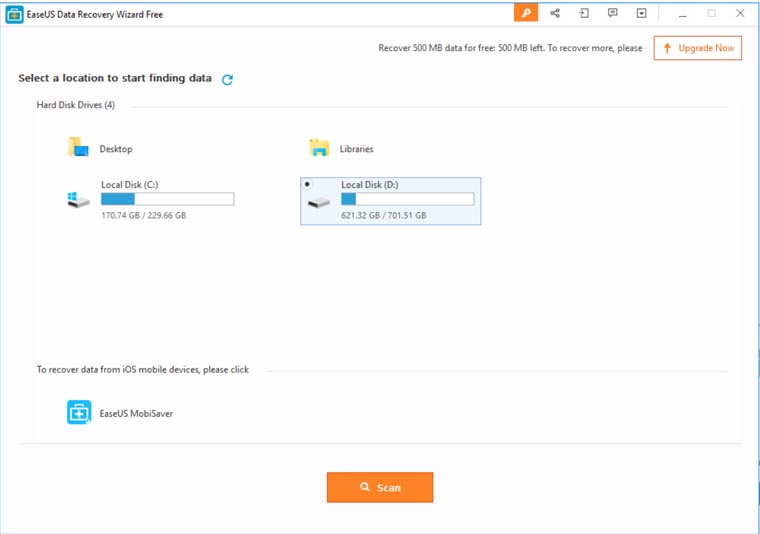Click the import/sign-in arrow icon
This screenshot has height=534, width=760.
pyautogui.click(x=584, y=13)
